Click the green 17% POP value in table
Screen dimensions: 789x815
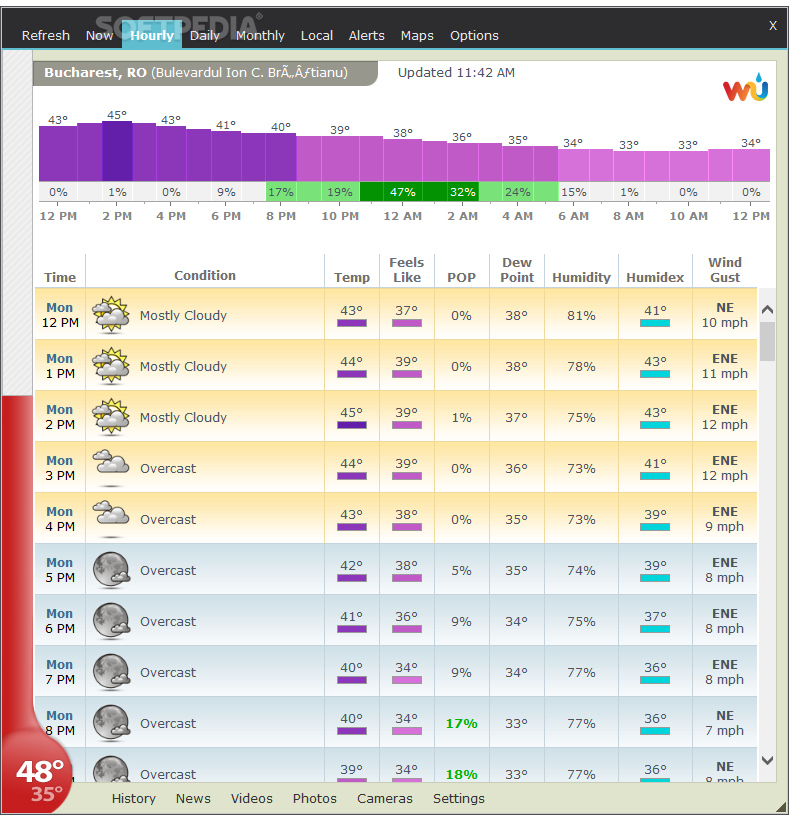point(462,724)
